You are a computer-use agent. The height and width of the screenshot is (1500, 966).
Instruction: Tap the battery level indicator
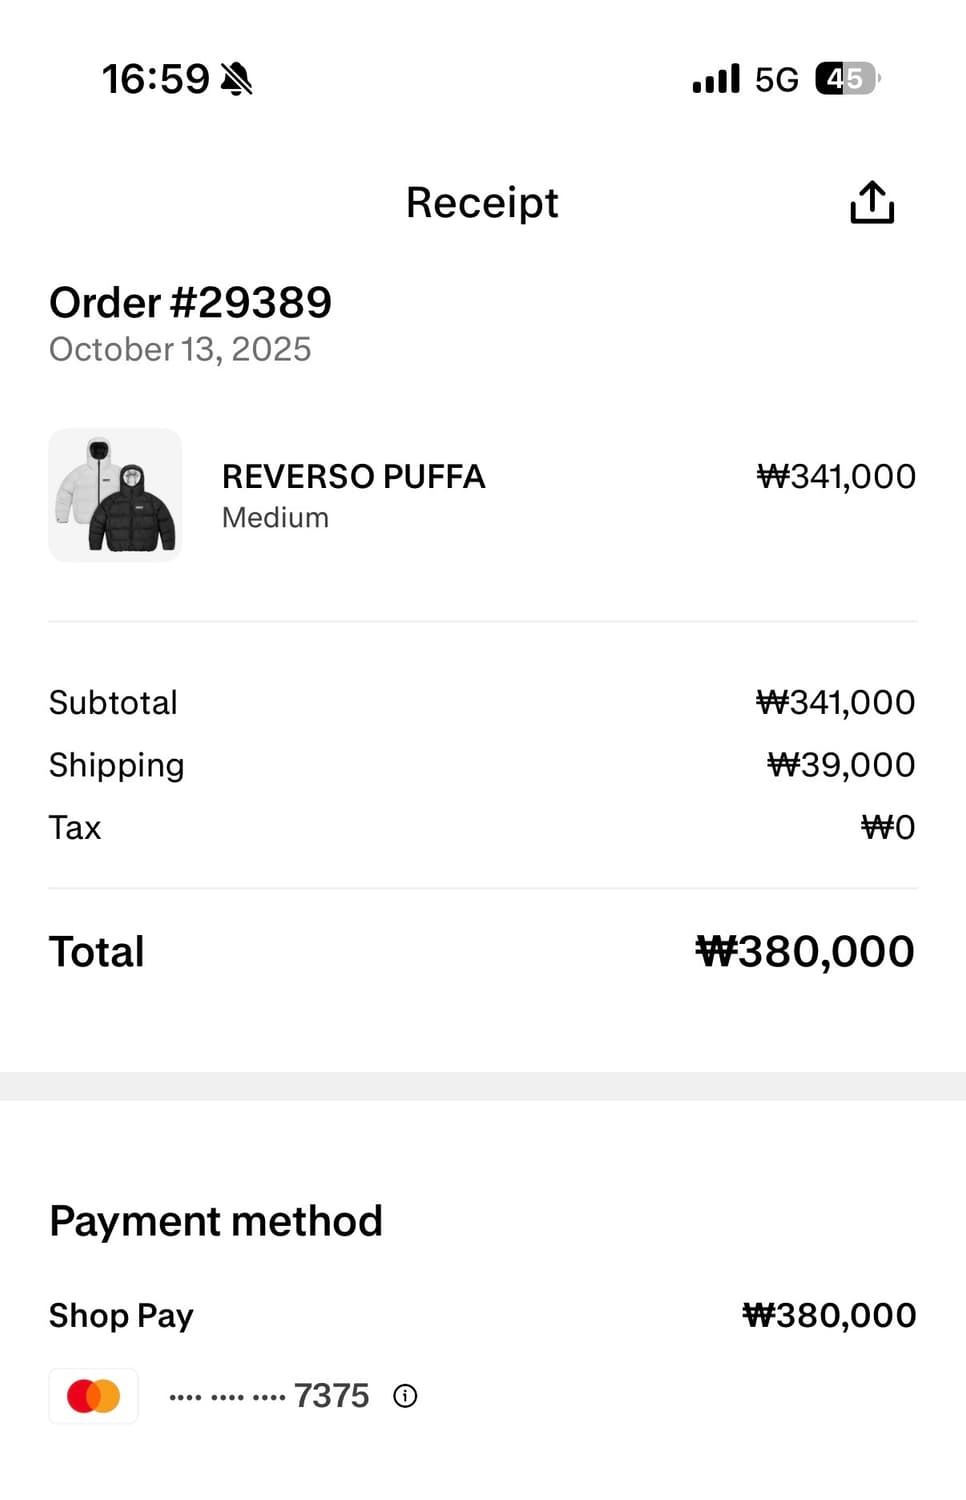click(846, 78)
